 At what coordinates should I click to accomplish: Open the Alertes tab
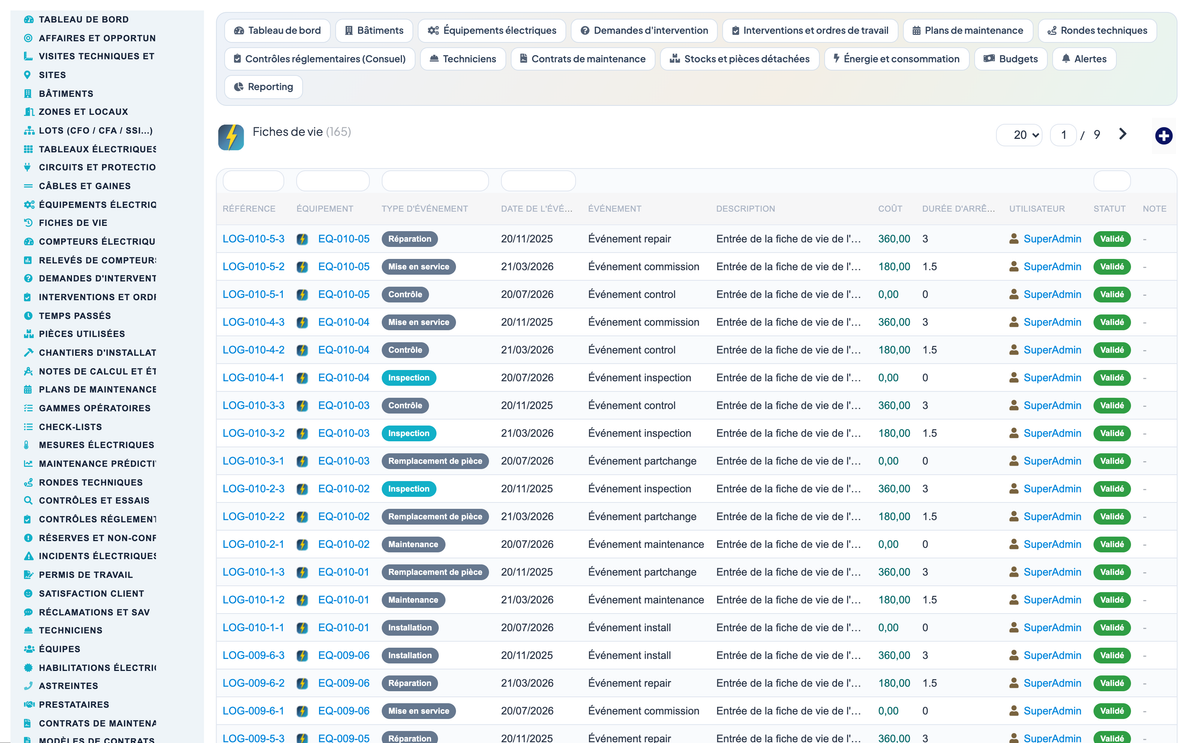point(1084,59)
